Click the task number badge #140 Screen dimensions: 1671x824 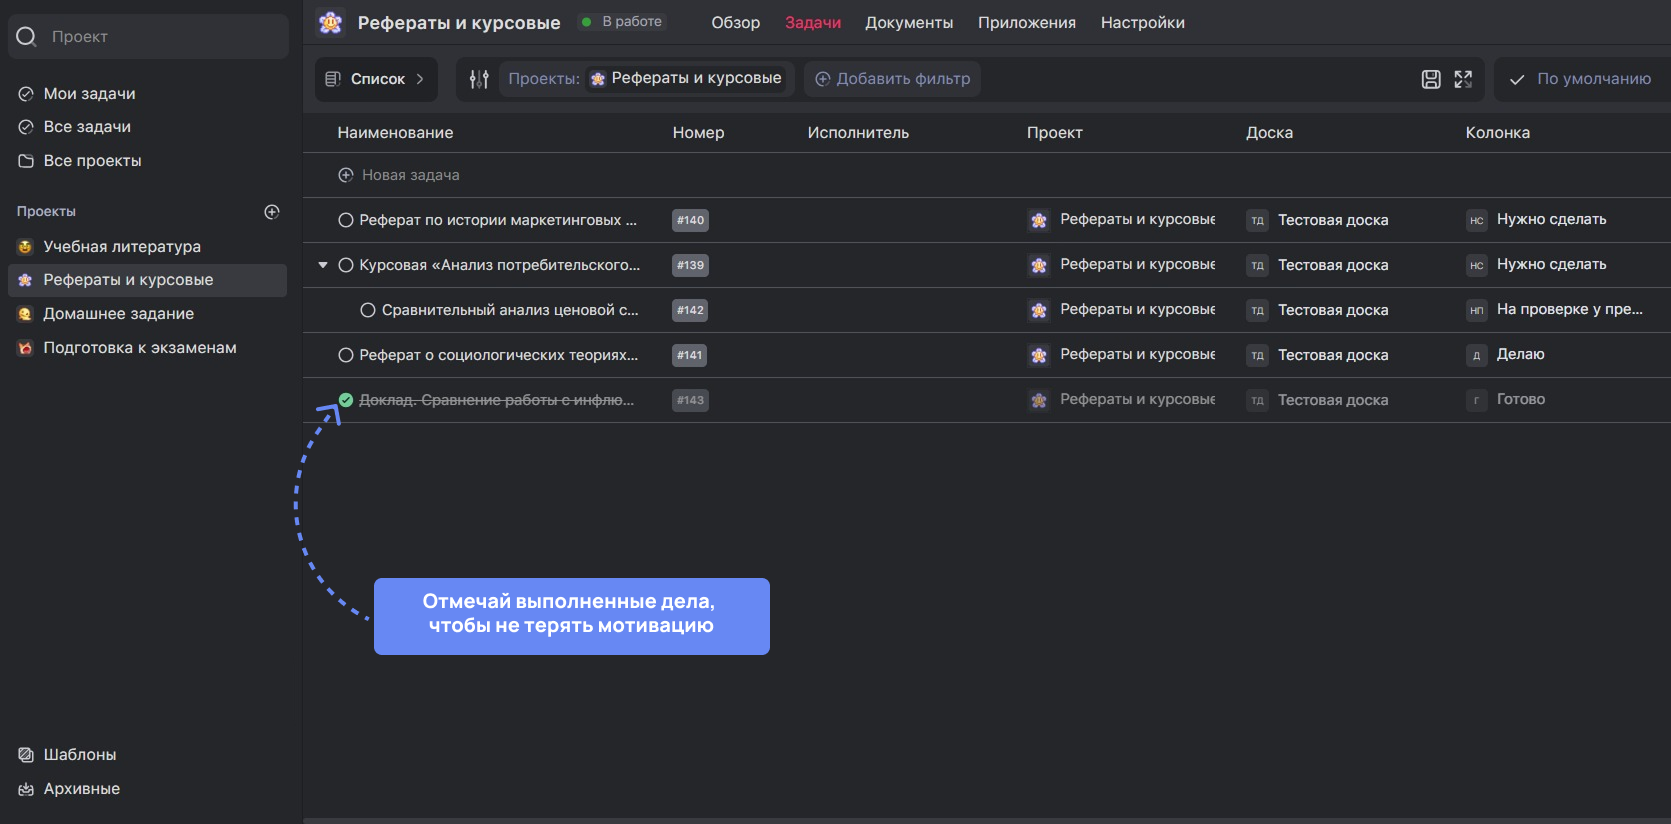point(690,220)
